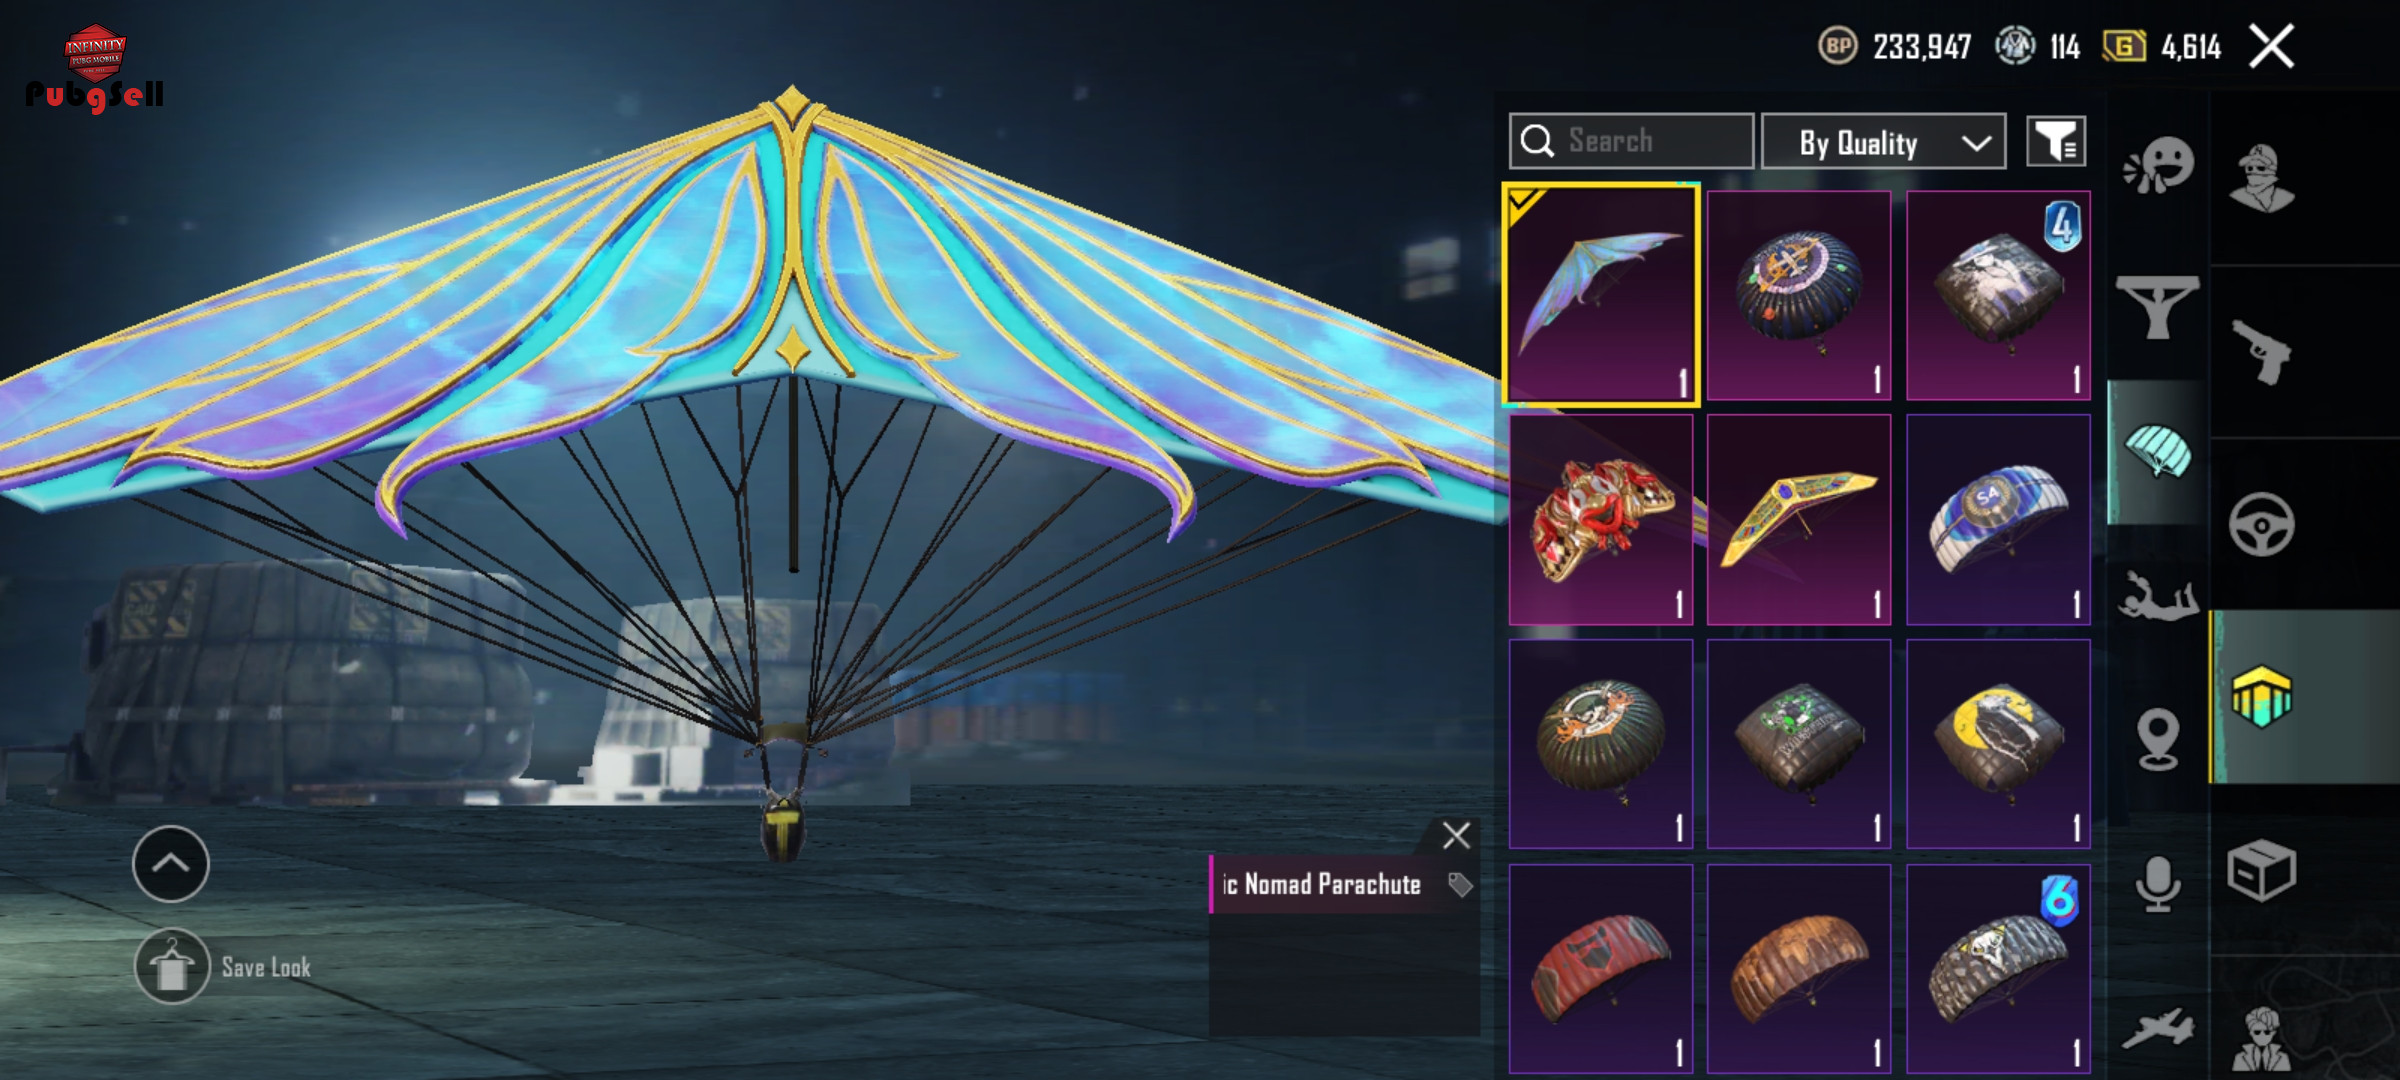Select the pistol weapon skins icon
Viewport: 2400px width, 1080px height.
(x=2261, y=352)
